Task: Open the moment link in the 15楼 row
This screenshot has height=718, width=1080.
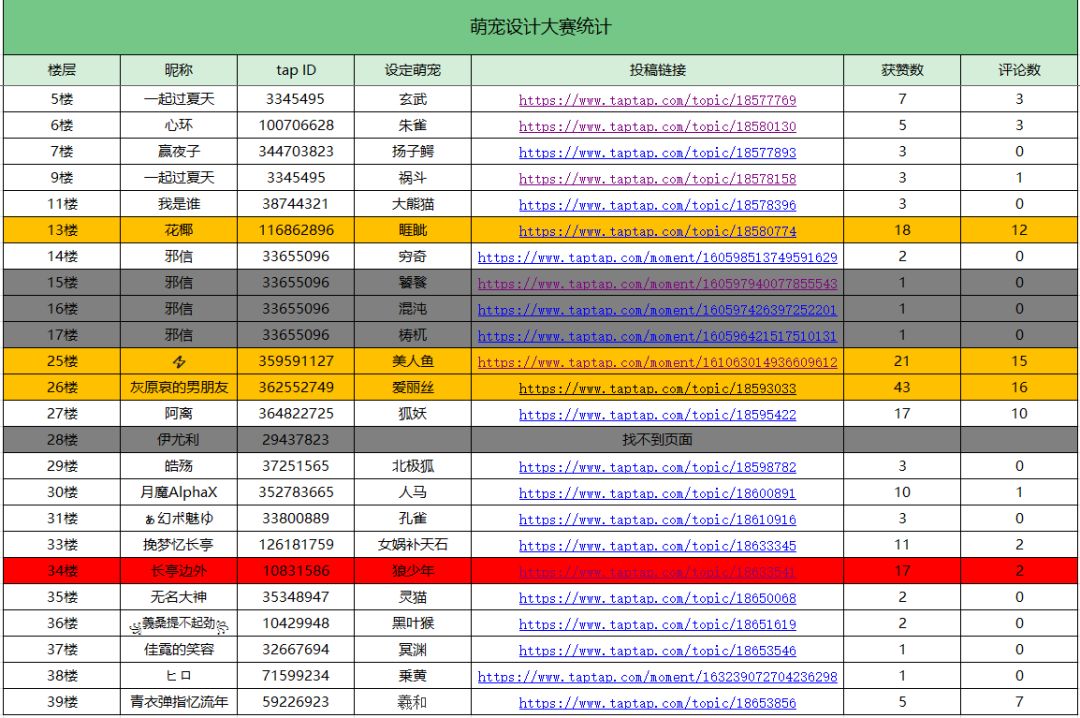Action: click(x=657, y=283)
